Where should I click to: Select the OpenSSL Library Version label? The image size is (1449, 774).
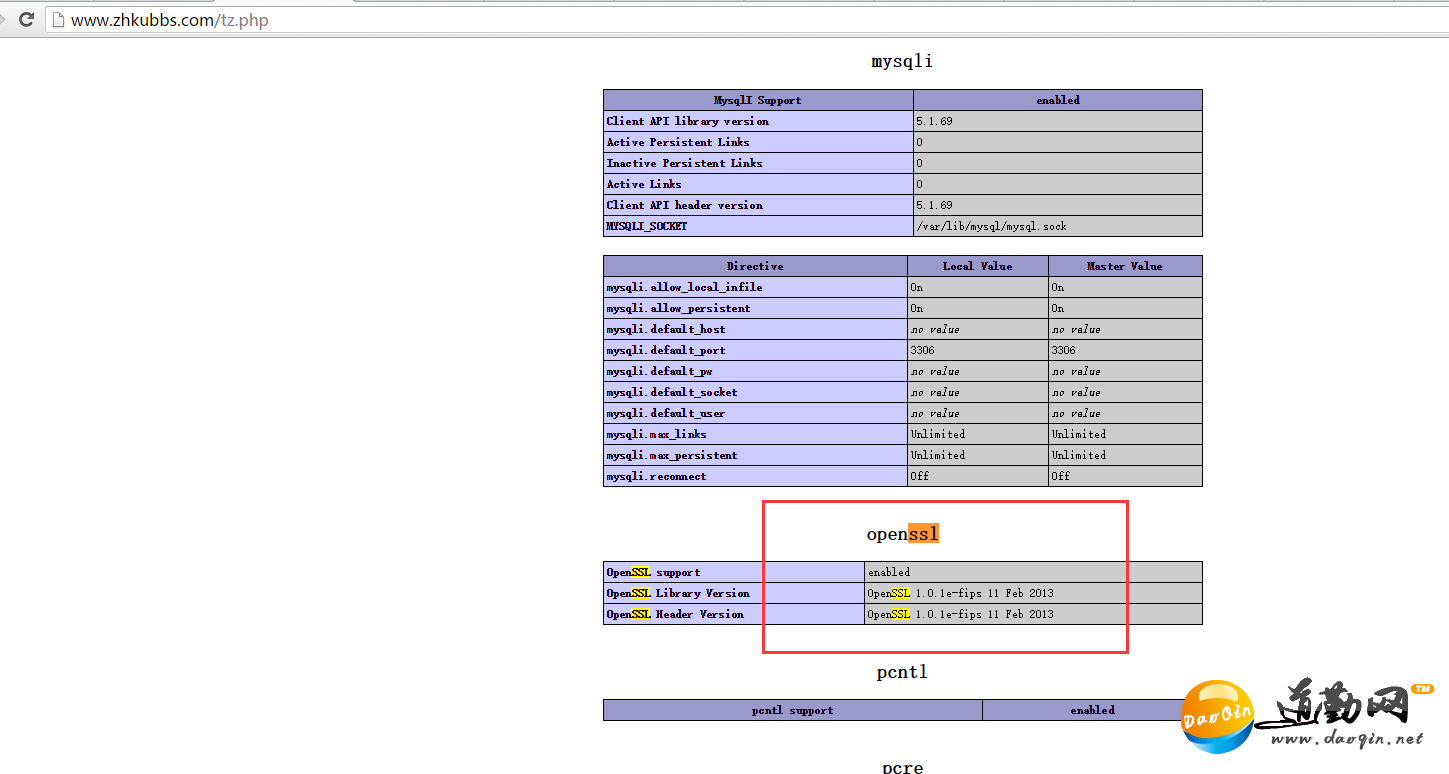678,593
